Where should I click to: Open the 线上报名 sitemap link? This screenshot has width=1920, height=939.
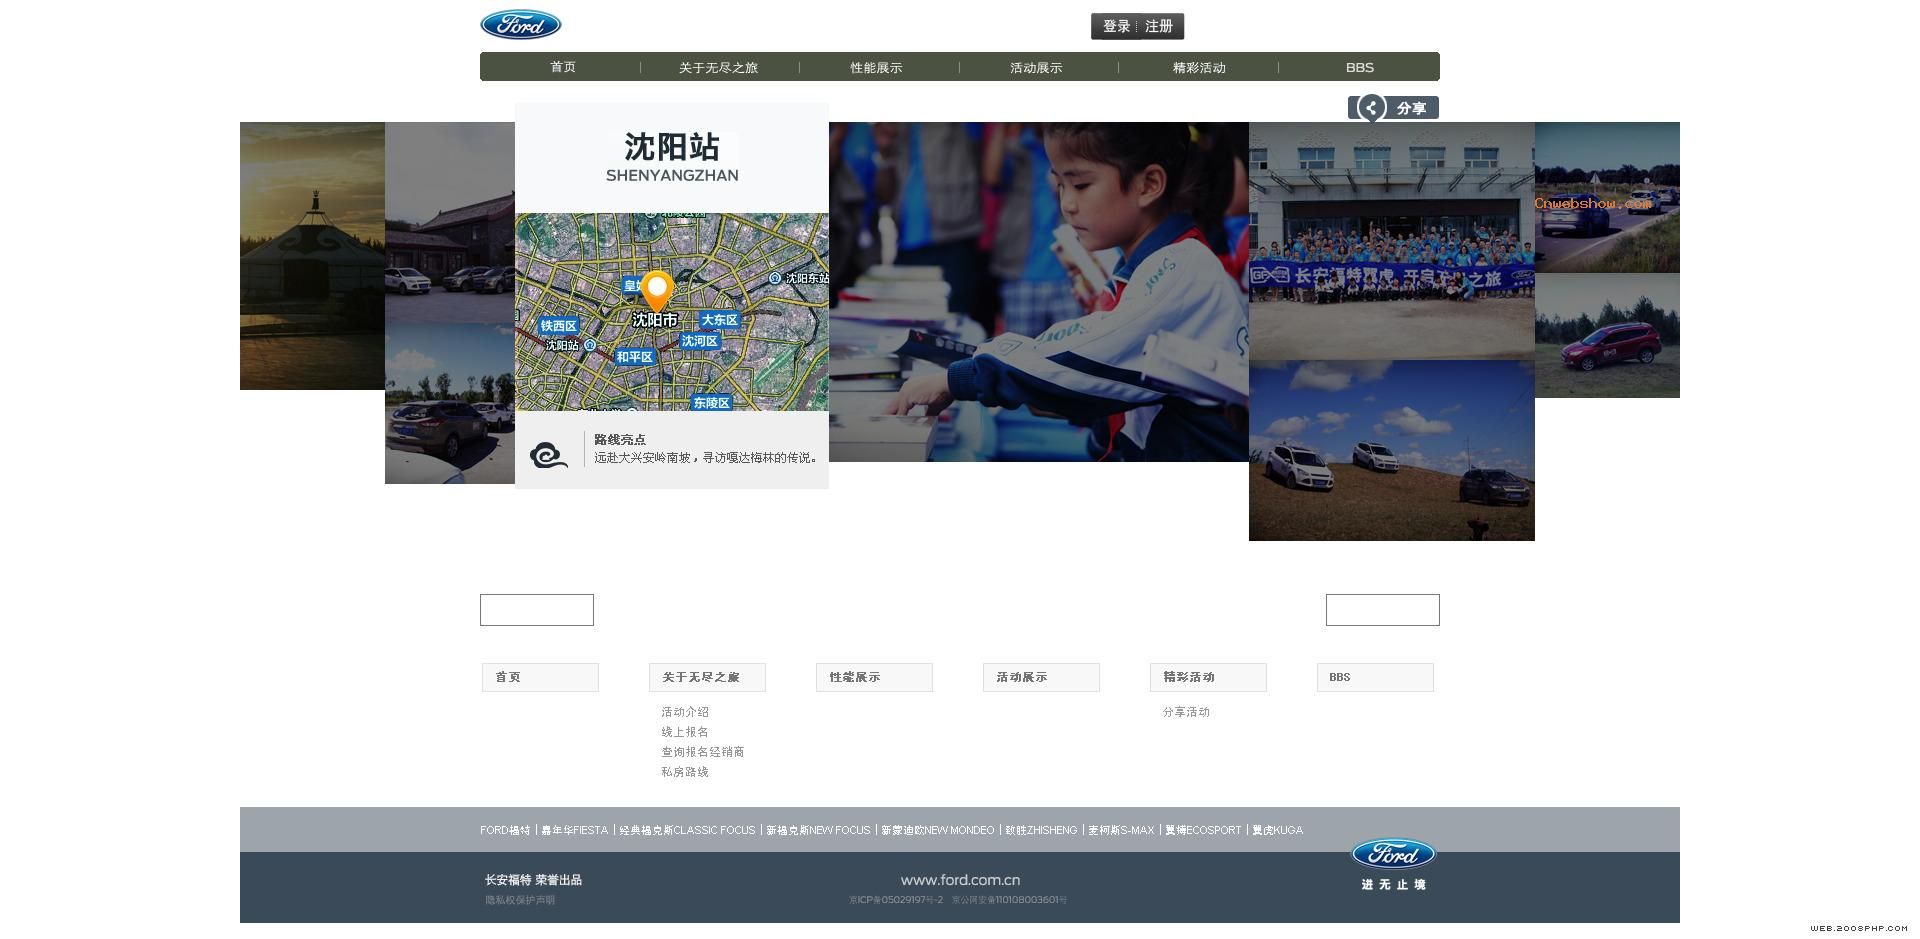[x=684, y=732]
